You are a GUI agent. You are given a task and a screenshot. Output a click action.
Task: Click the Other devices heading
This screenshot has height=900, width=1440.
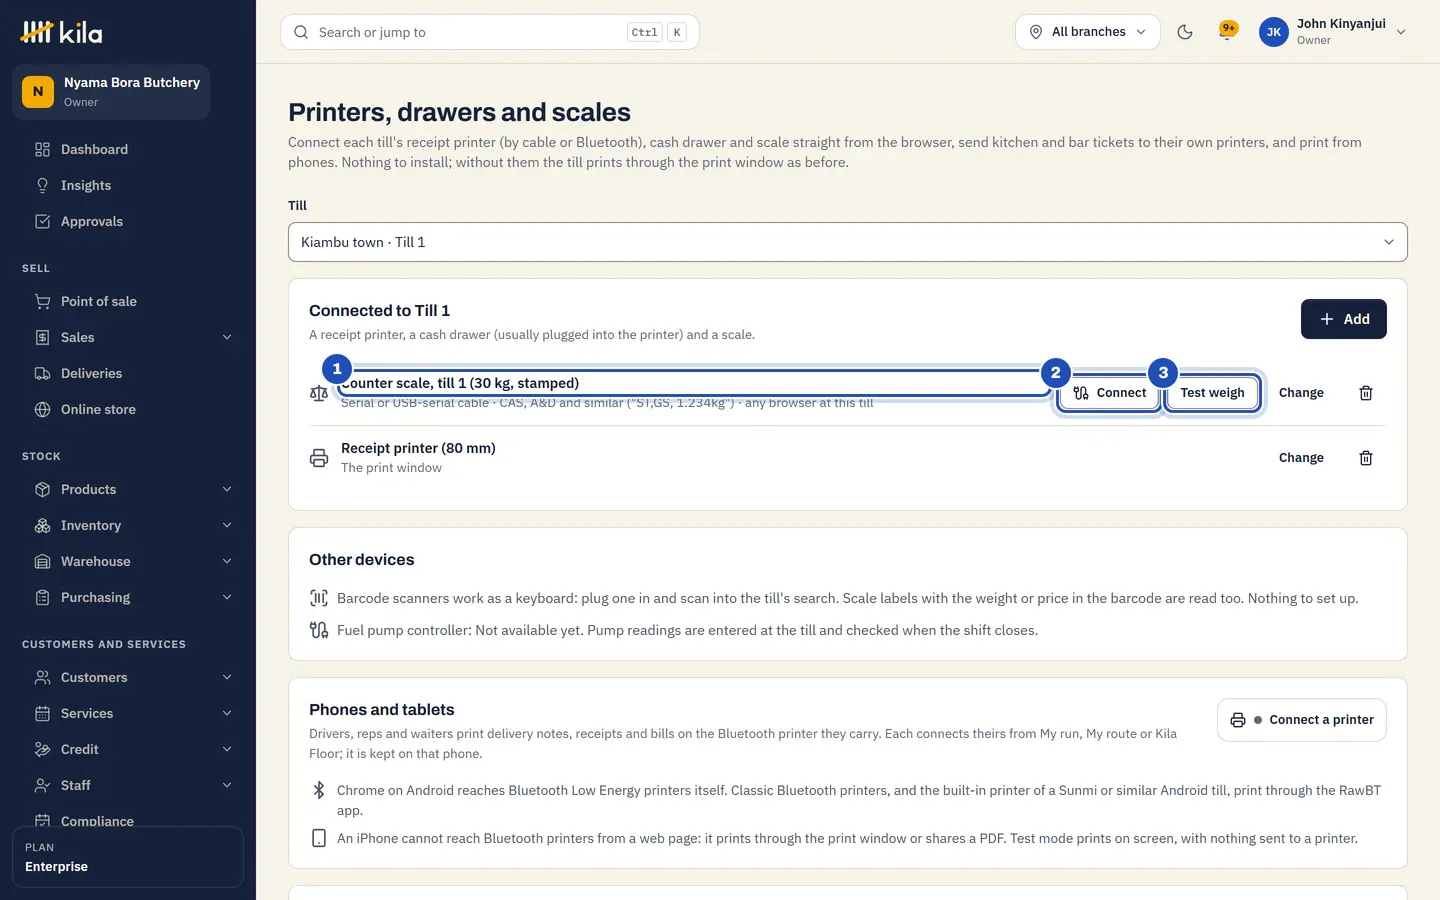(362, 560)
